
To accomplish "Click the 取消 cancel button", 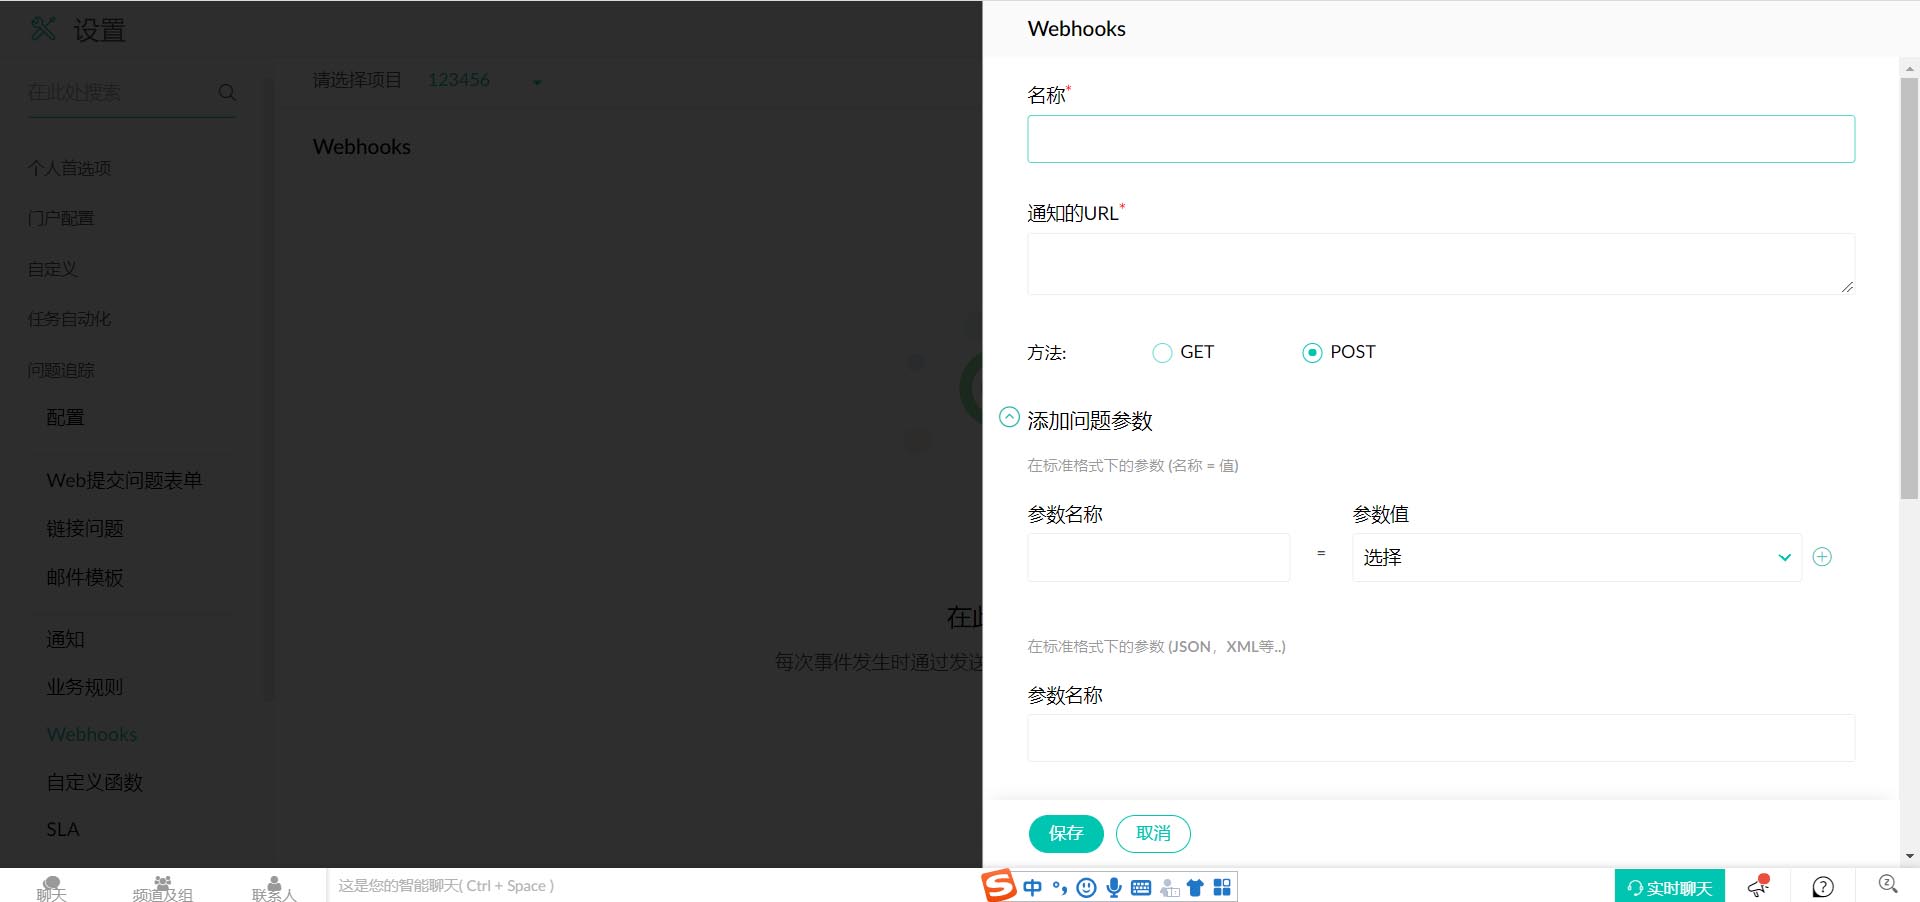I will coord(1152,833).
